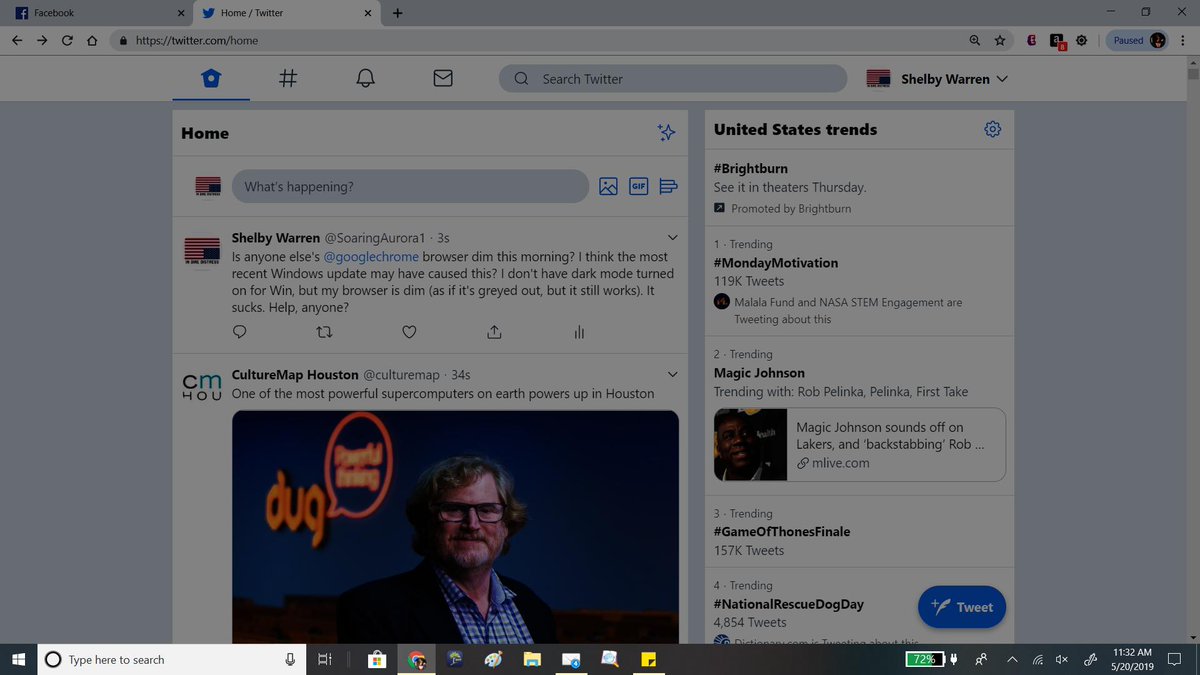
Task: Open Notifications bell icon
Action: pyautogui.click(x=366, y=79)
